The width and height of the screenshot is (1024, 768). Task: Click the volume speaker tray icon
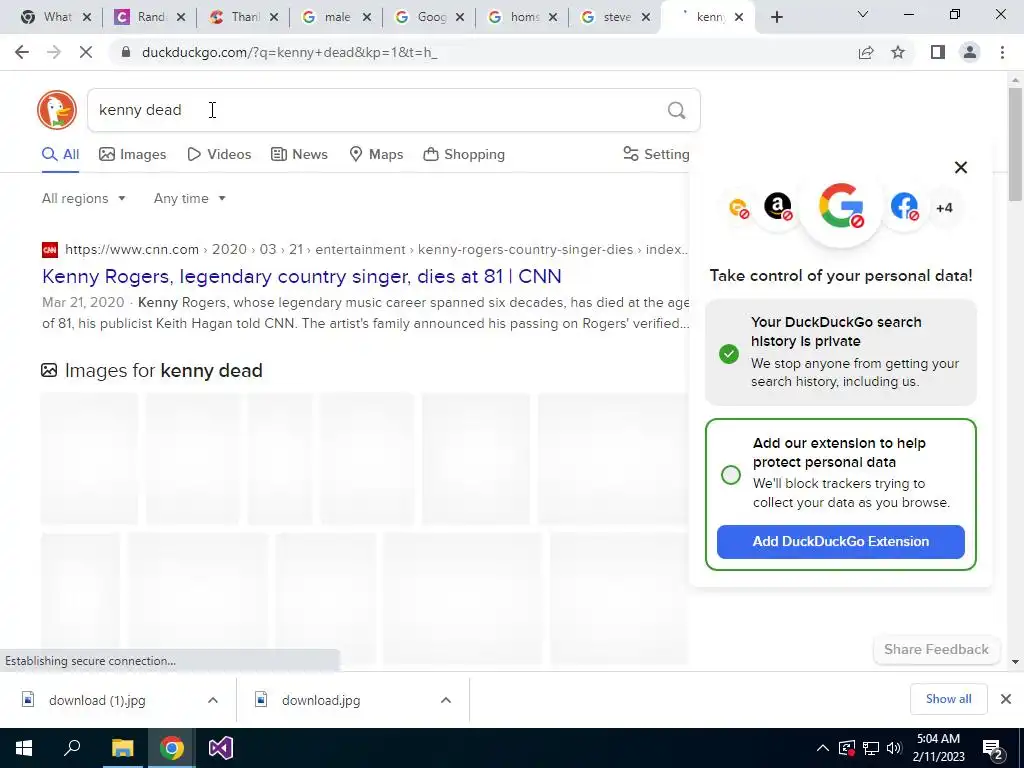894,748
